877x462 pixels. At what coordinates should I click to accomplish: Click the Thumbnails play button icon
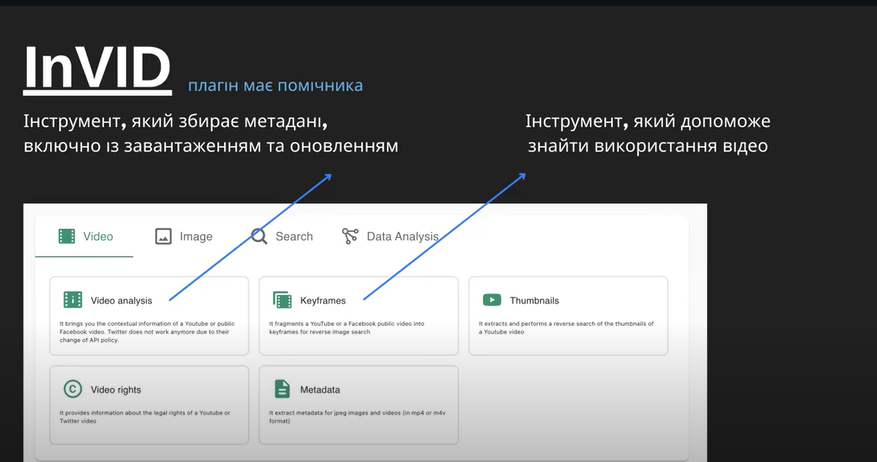click(x=492, y=300)
